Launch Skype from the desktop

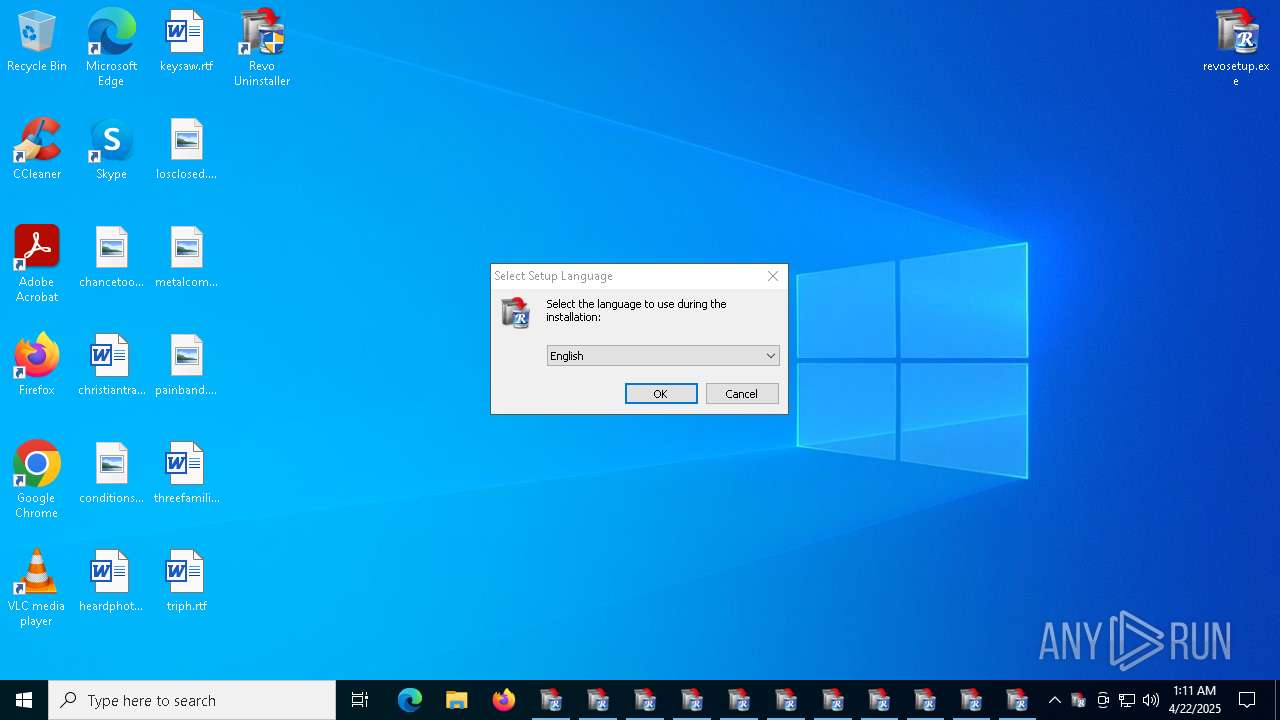click(x=111, y=150)
